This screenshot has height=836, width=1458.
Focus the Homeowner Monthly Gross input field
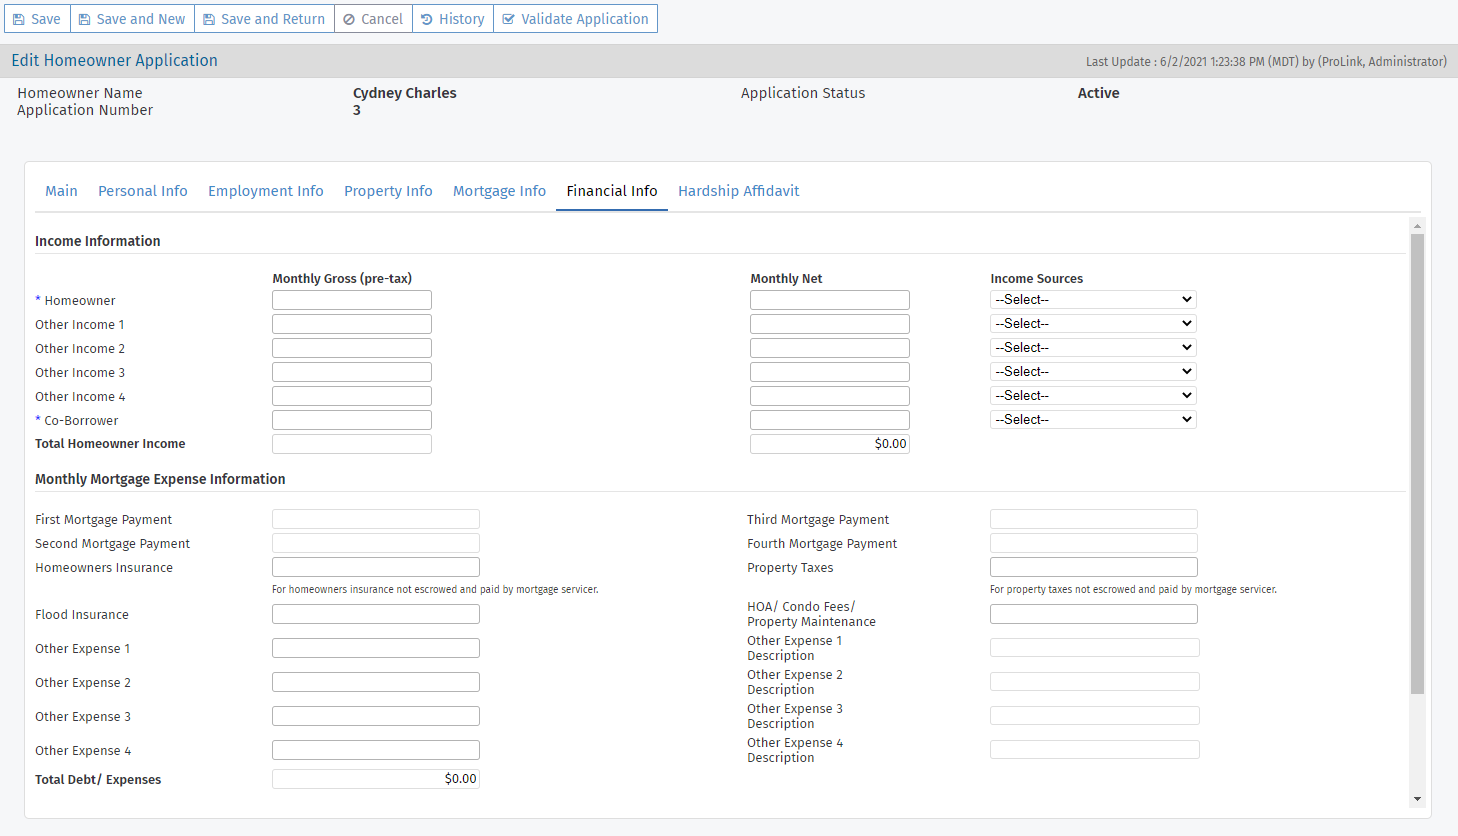click(x=352, y=300)
